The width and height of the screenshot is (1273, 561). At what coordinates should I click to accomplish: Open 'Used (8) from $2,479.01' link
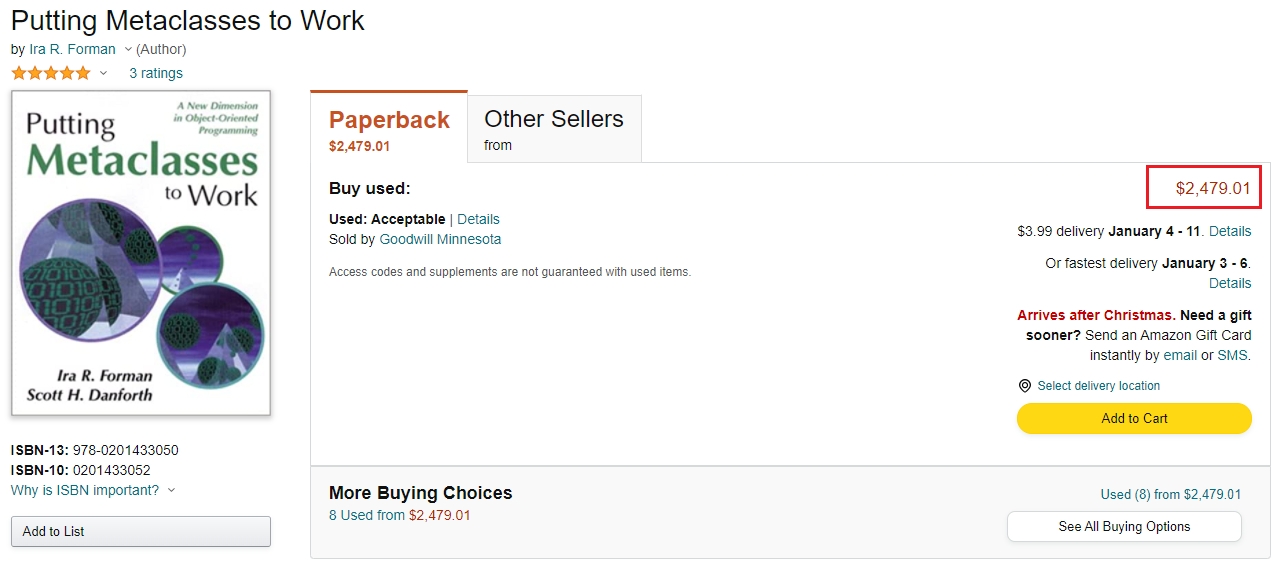coord(1170,494)
